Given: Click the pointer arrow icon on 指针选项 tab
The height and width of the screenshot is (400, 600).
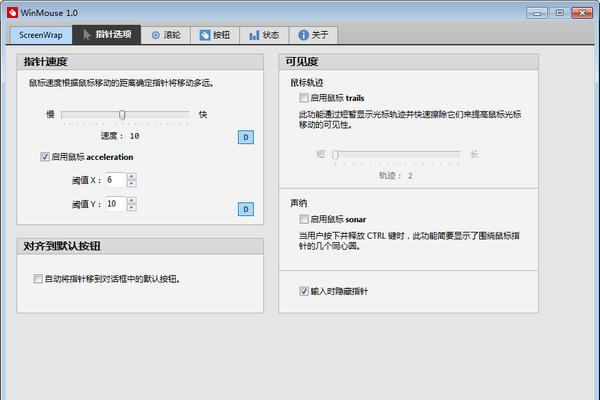Looking at the screenshot, I should tap(87, 35).
